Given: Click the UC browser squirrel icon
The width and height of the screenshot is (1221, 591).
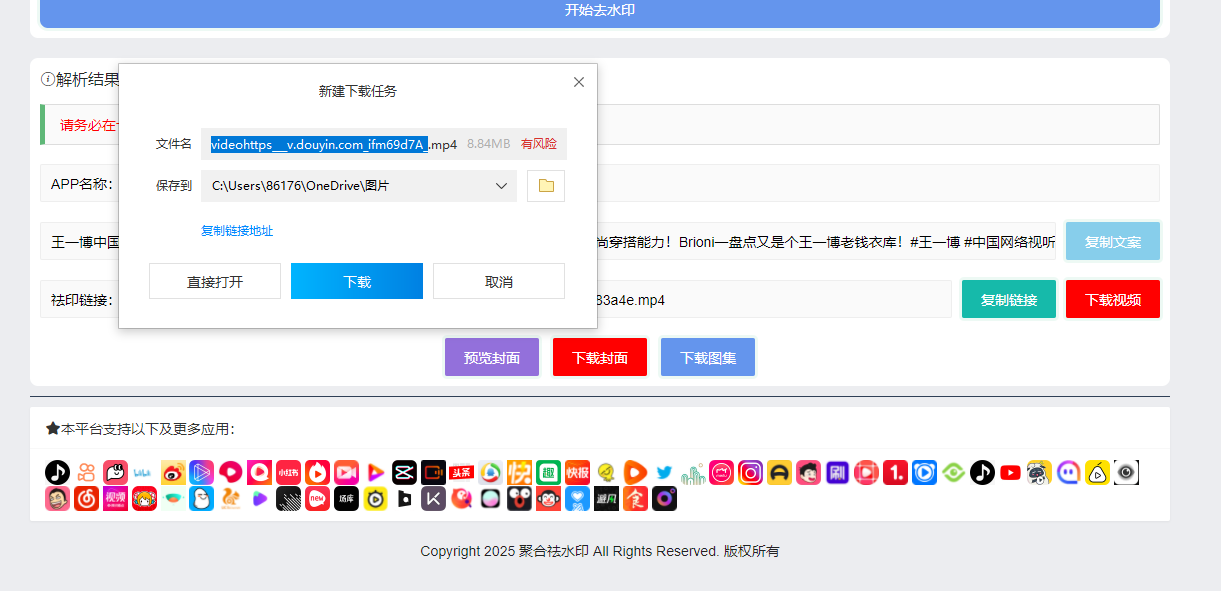Looking at the screenshot, I should point(230,499).
